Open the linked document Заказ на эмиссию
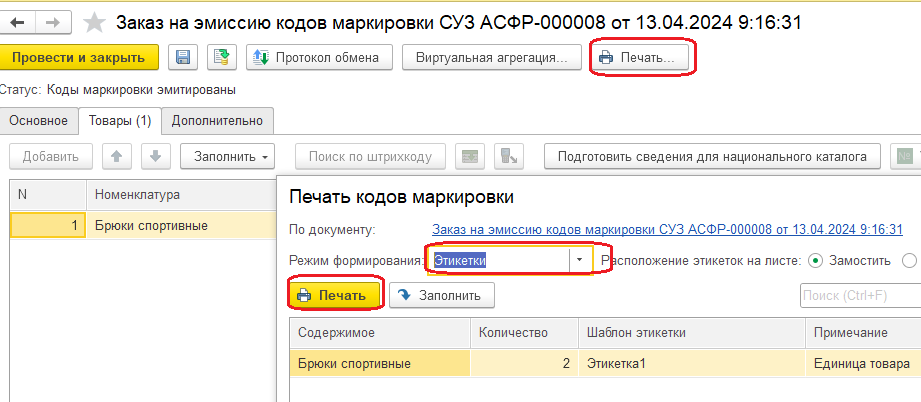Viewport: 921px width, 402px height. coord(667,229)
